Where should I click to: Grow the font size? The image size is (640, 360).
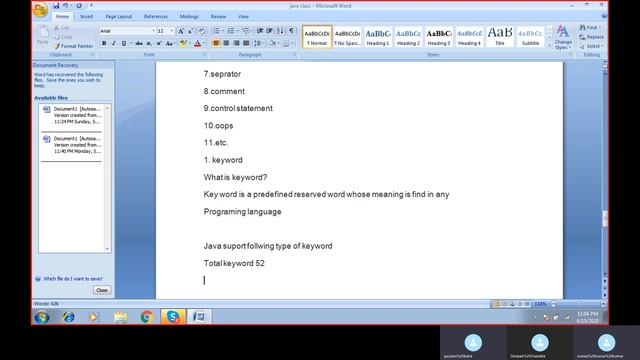point(181,31)
